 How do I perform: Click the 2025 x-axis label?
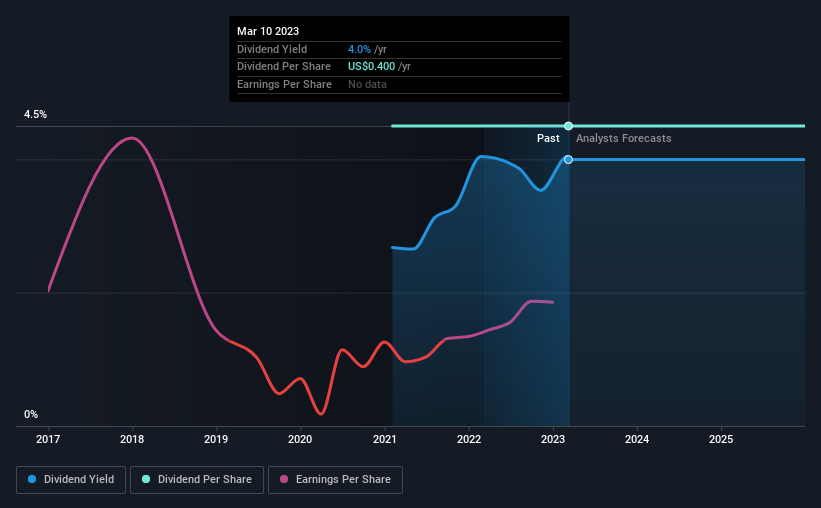click(721, 439)
